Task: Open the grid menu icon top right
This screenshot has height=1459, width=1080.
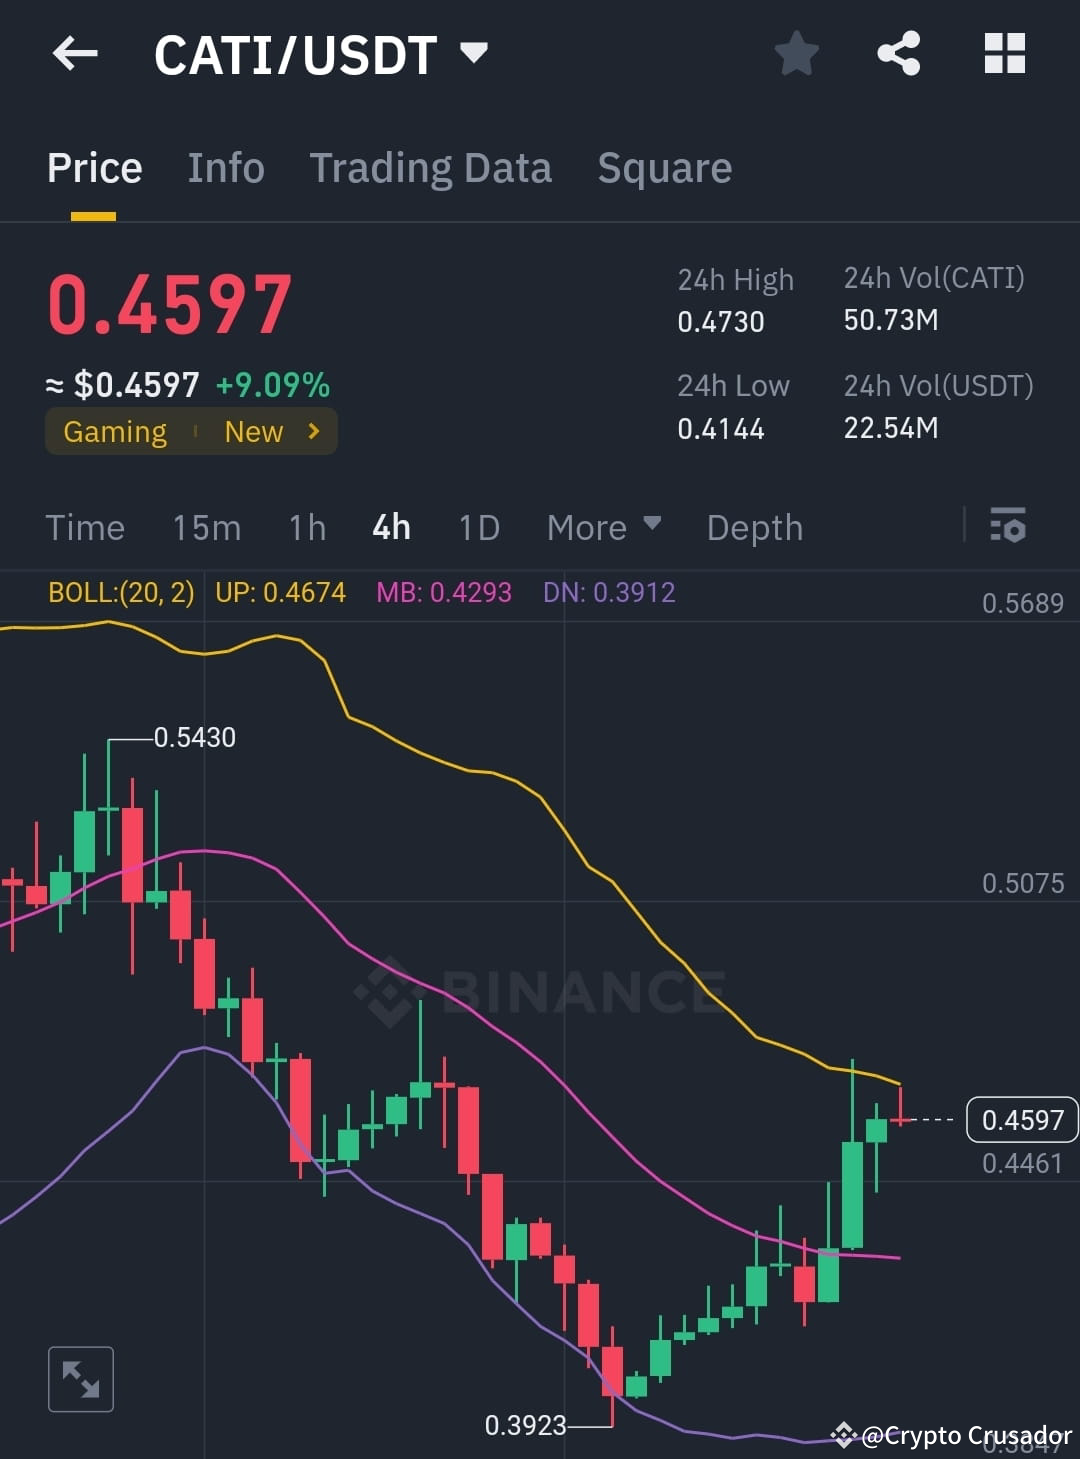Action: tap(1004, 54)
